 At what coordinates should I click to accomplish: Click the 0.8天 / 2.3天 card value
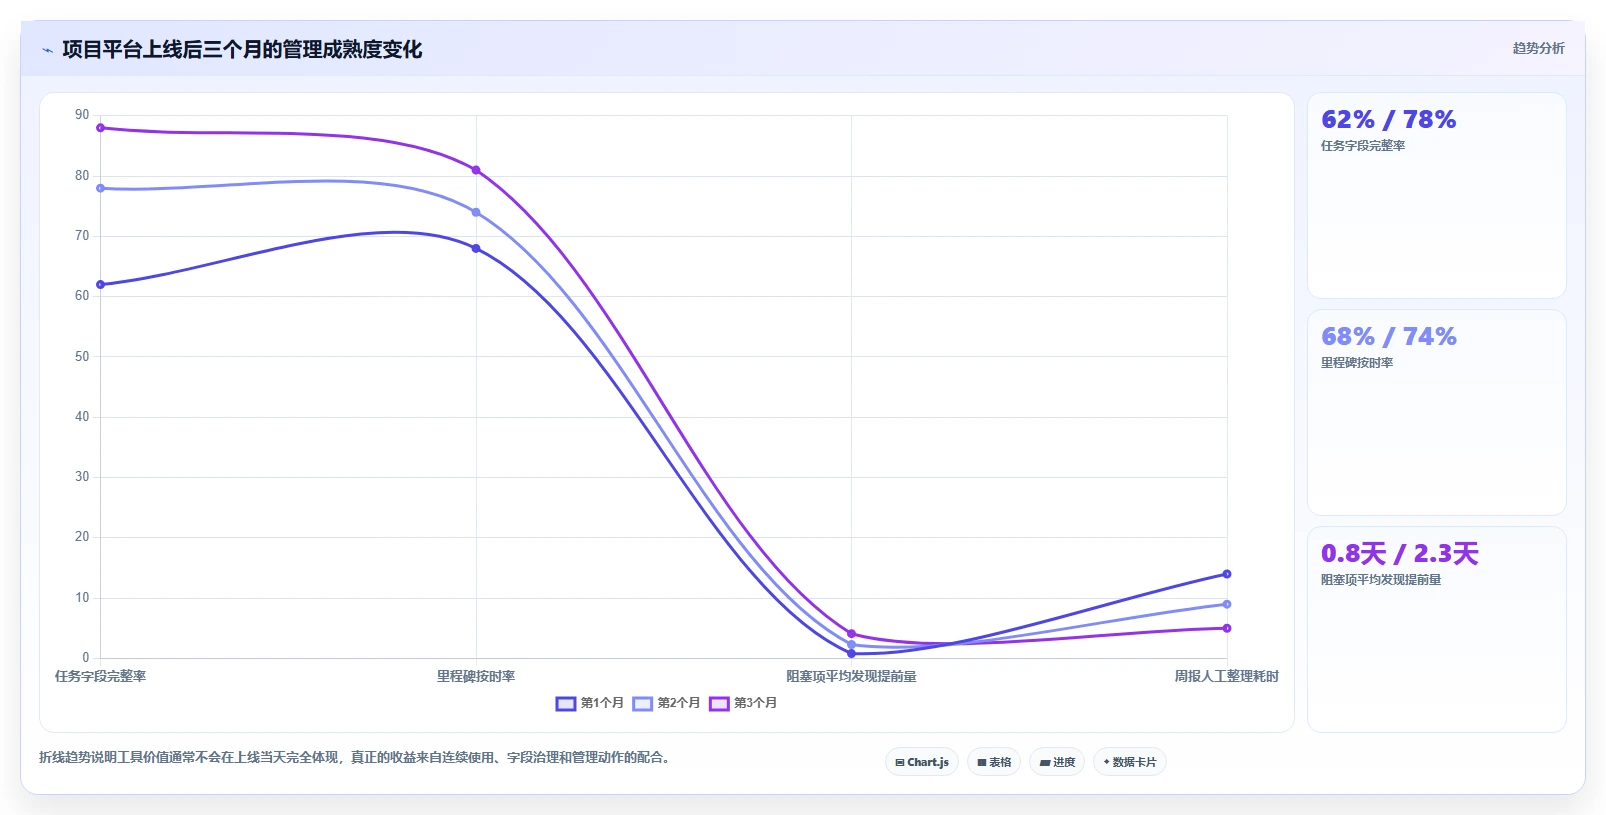(1399, 554)
